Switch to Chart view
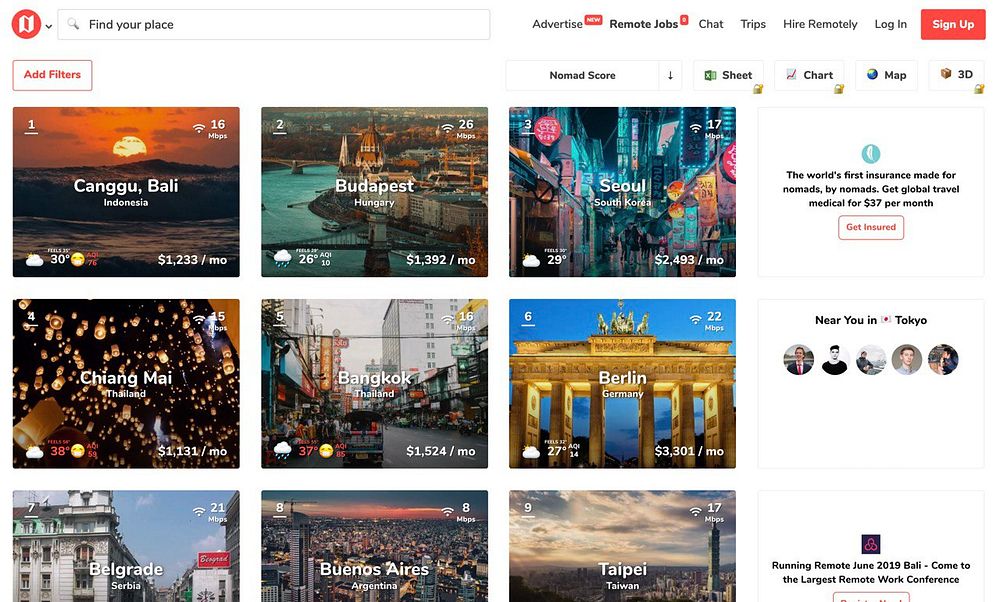 click(x=809, y=75)
